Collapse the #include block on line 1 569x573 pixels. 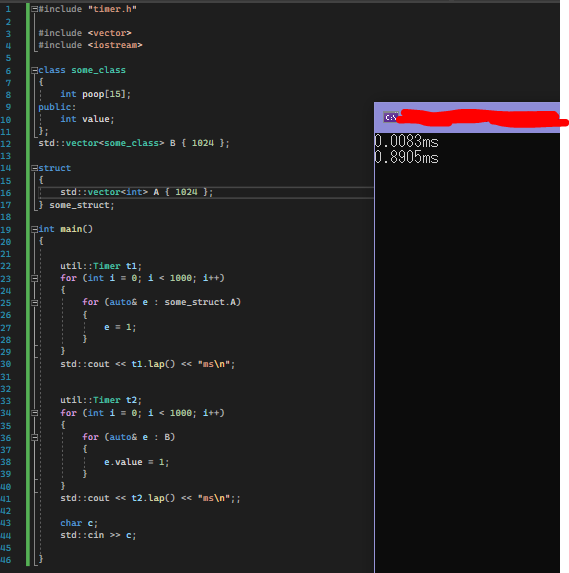[x=35, y=9]
